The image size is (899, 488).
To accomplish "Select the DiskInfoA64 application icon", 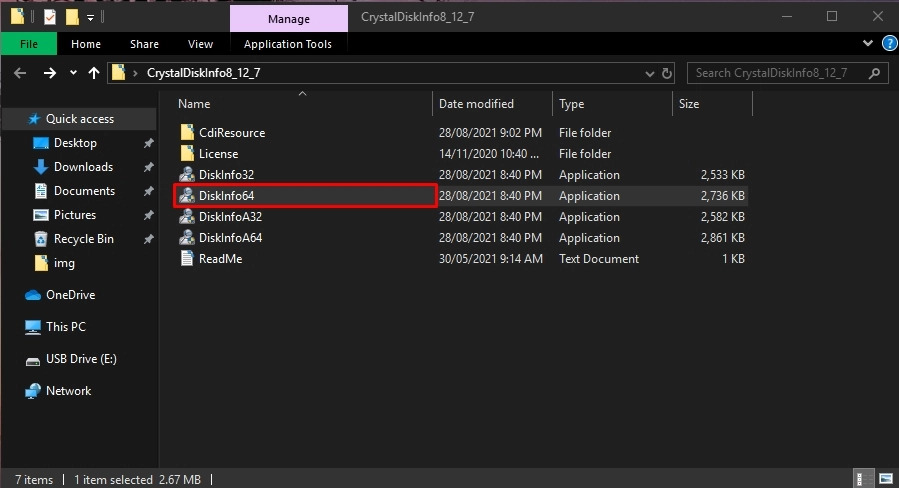I will click(x=187, y=237).
